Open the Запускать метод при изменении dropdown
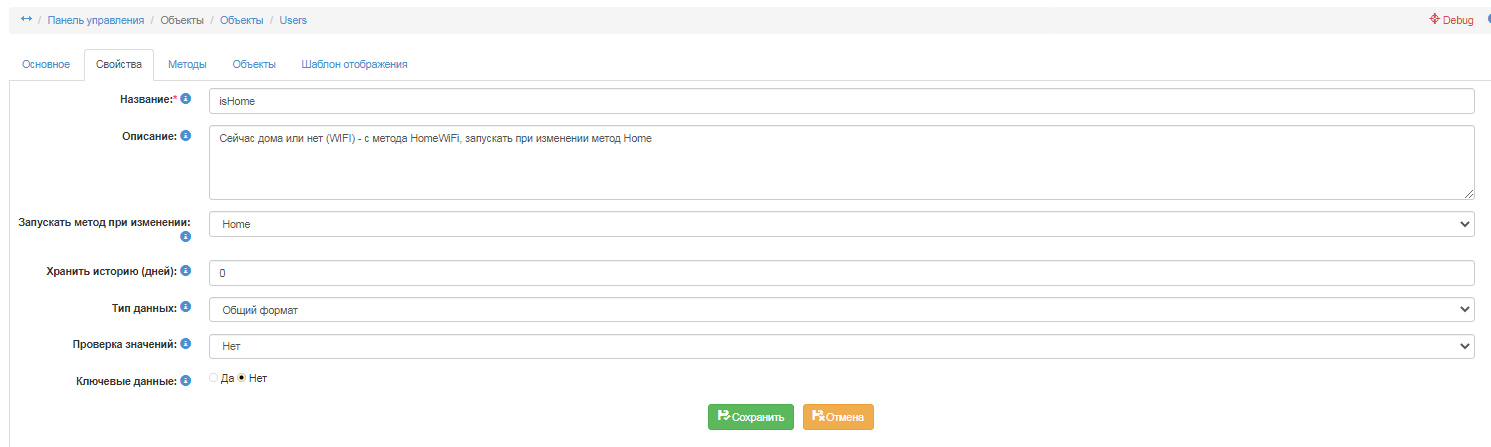1491x447 pixels. 841,224
